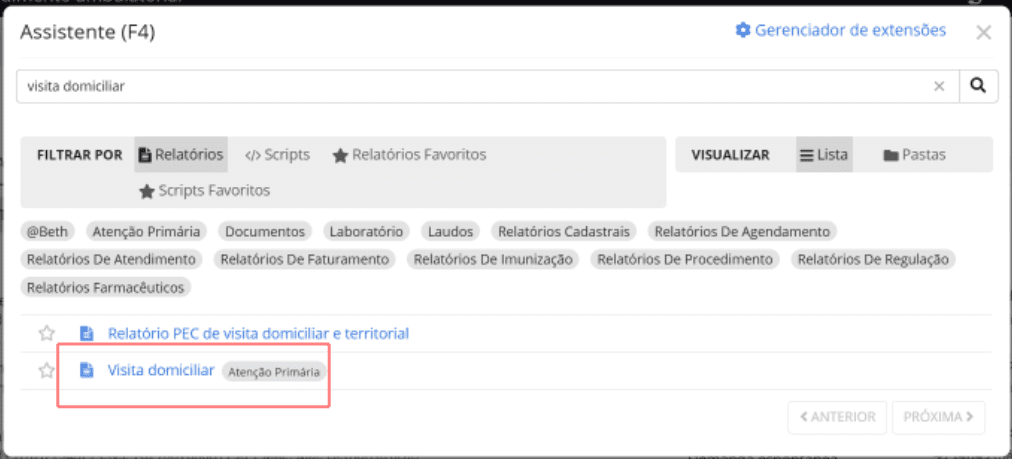Select the @Beth tag

point(48,231)
